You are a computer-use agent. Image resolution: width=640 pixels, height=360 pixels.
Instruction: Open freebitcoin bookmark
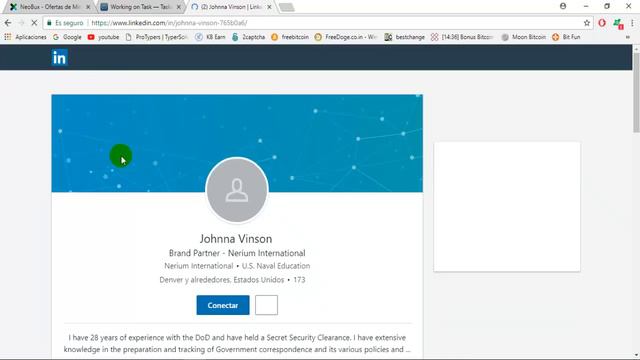(290, 37)
